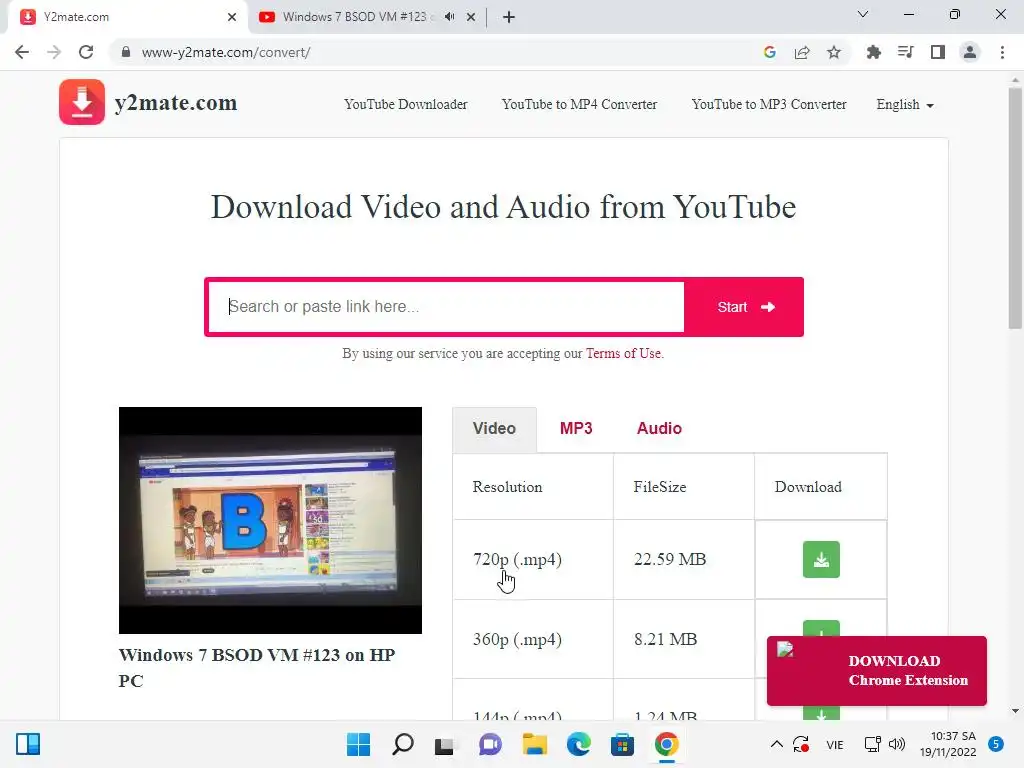Viewport: 1024px width, 768px height.
Task: Open the Terms of Use link
Action: pyautogui.click(x=623, y=353)
